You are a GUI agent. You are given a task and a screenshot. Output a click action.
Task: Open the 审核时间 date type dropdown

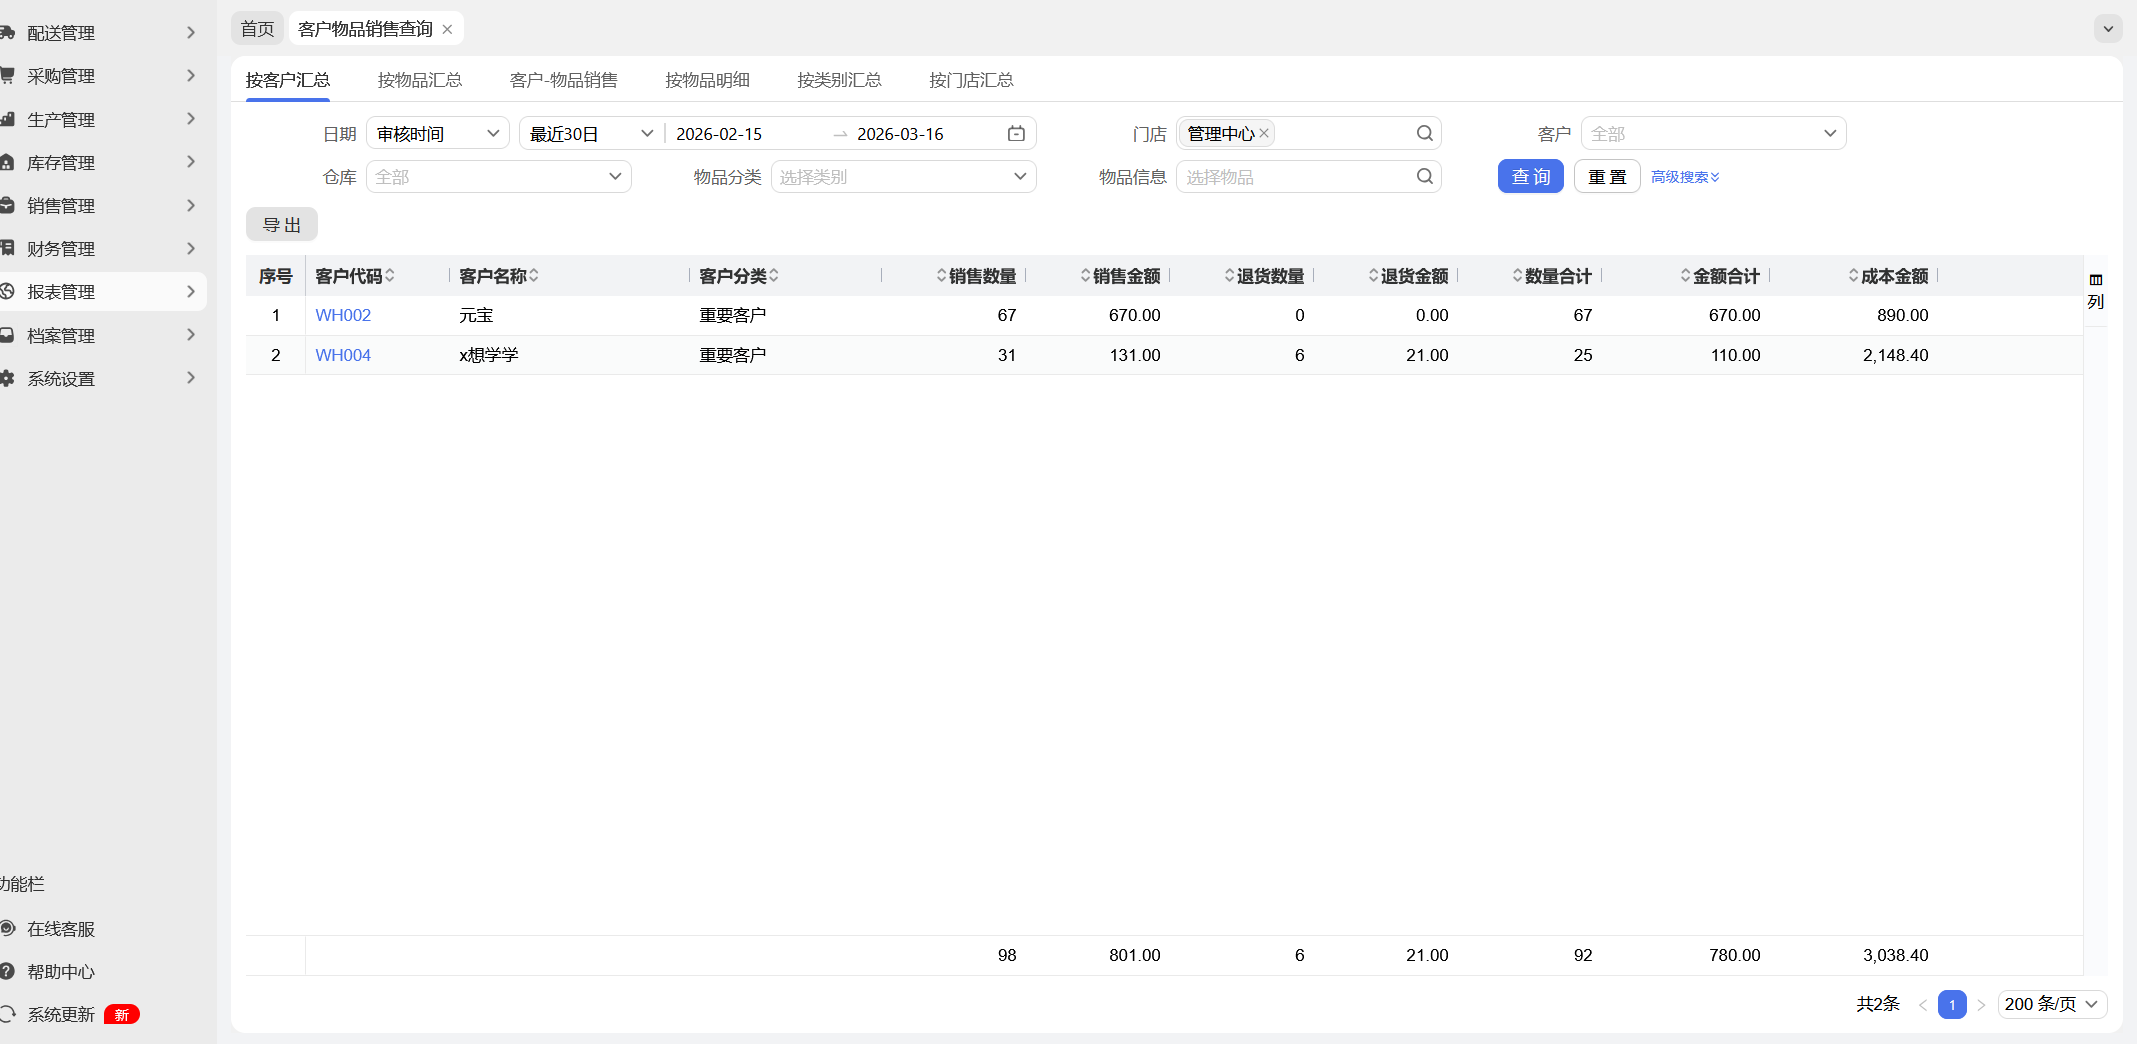(438, 134)
